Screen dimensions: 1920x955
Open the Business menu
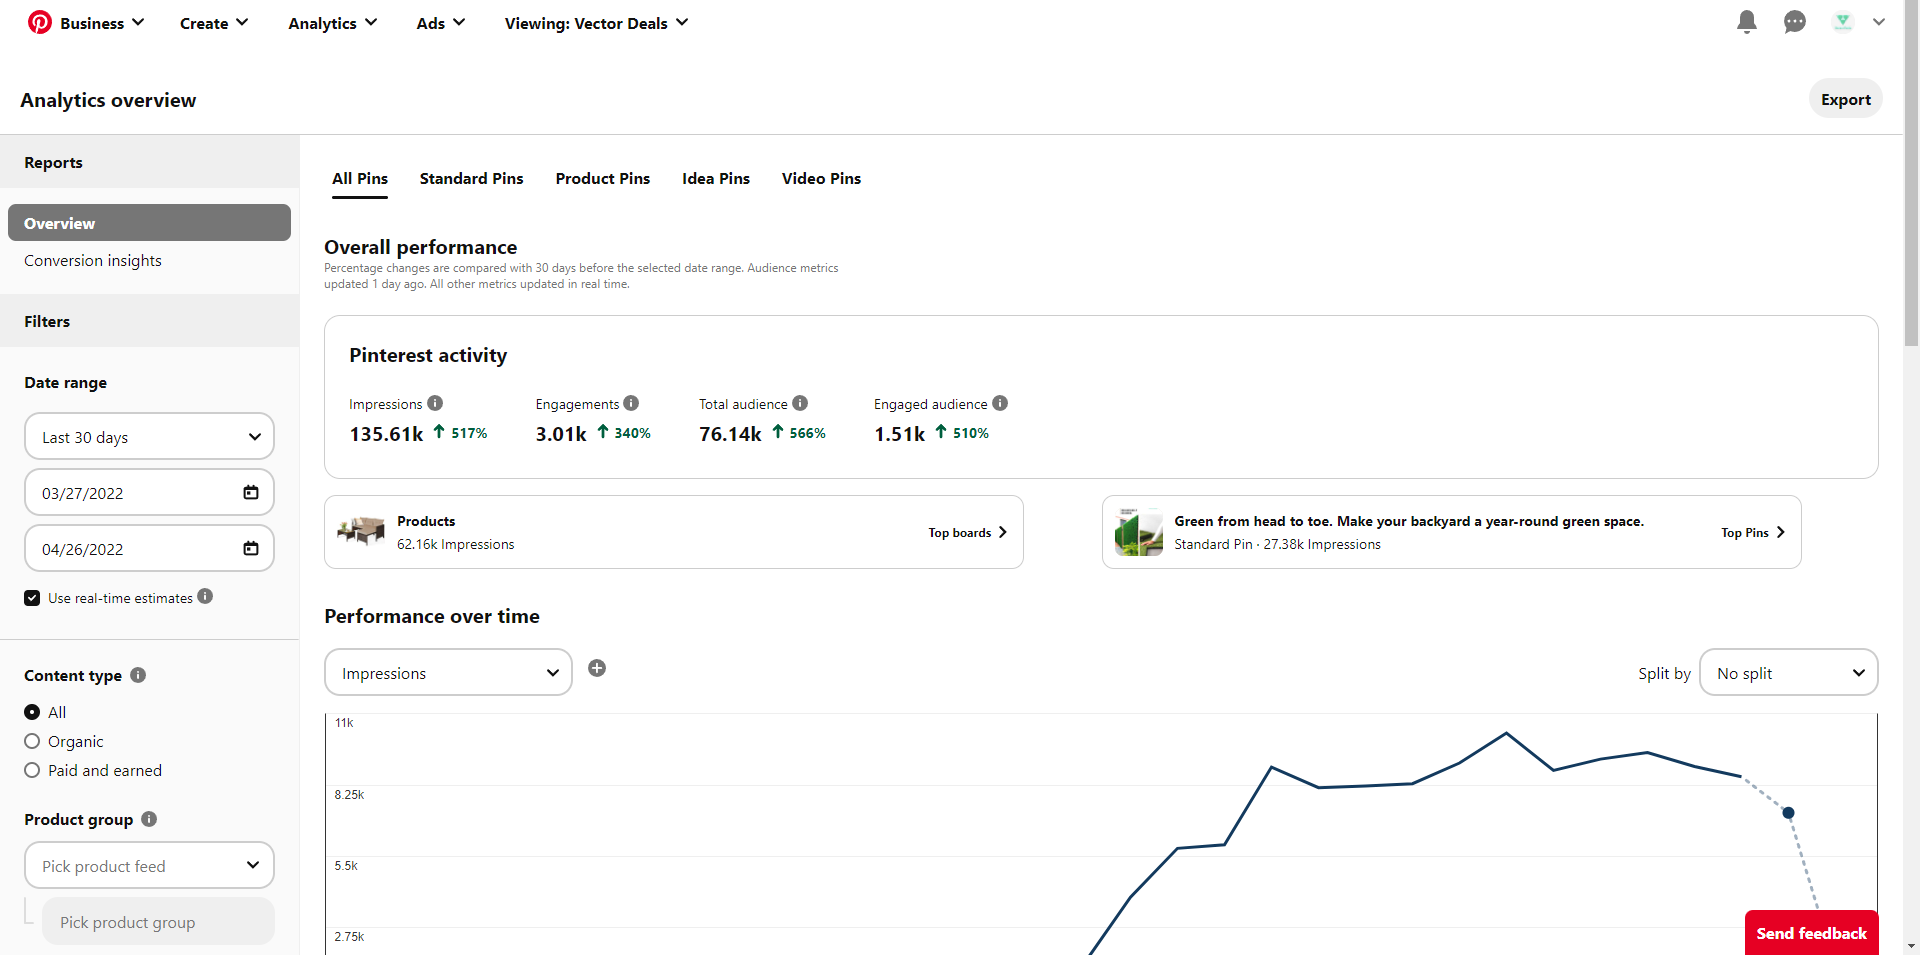click(x=102, y=23)
